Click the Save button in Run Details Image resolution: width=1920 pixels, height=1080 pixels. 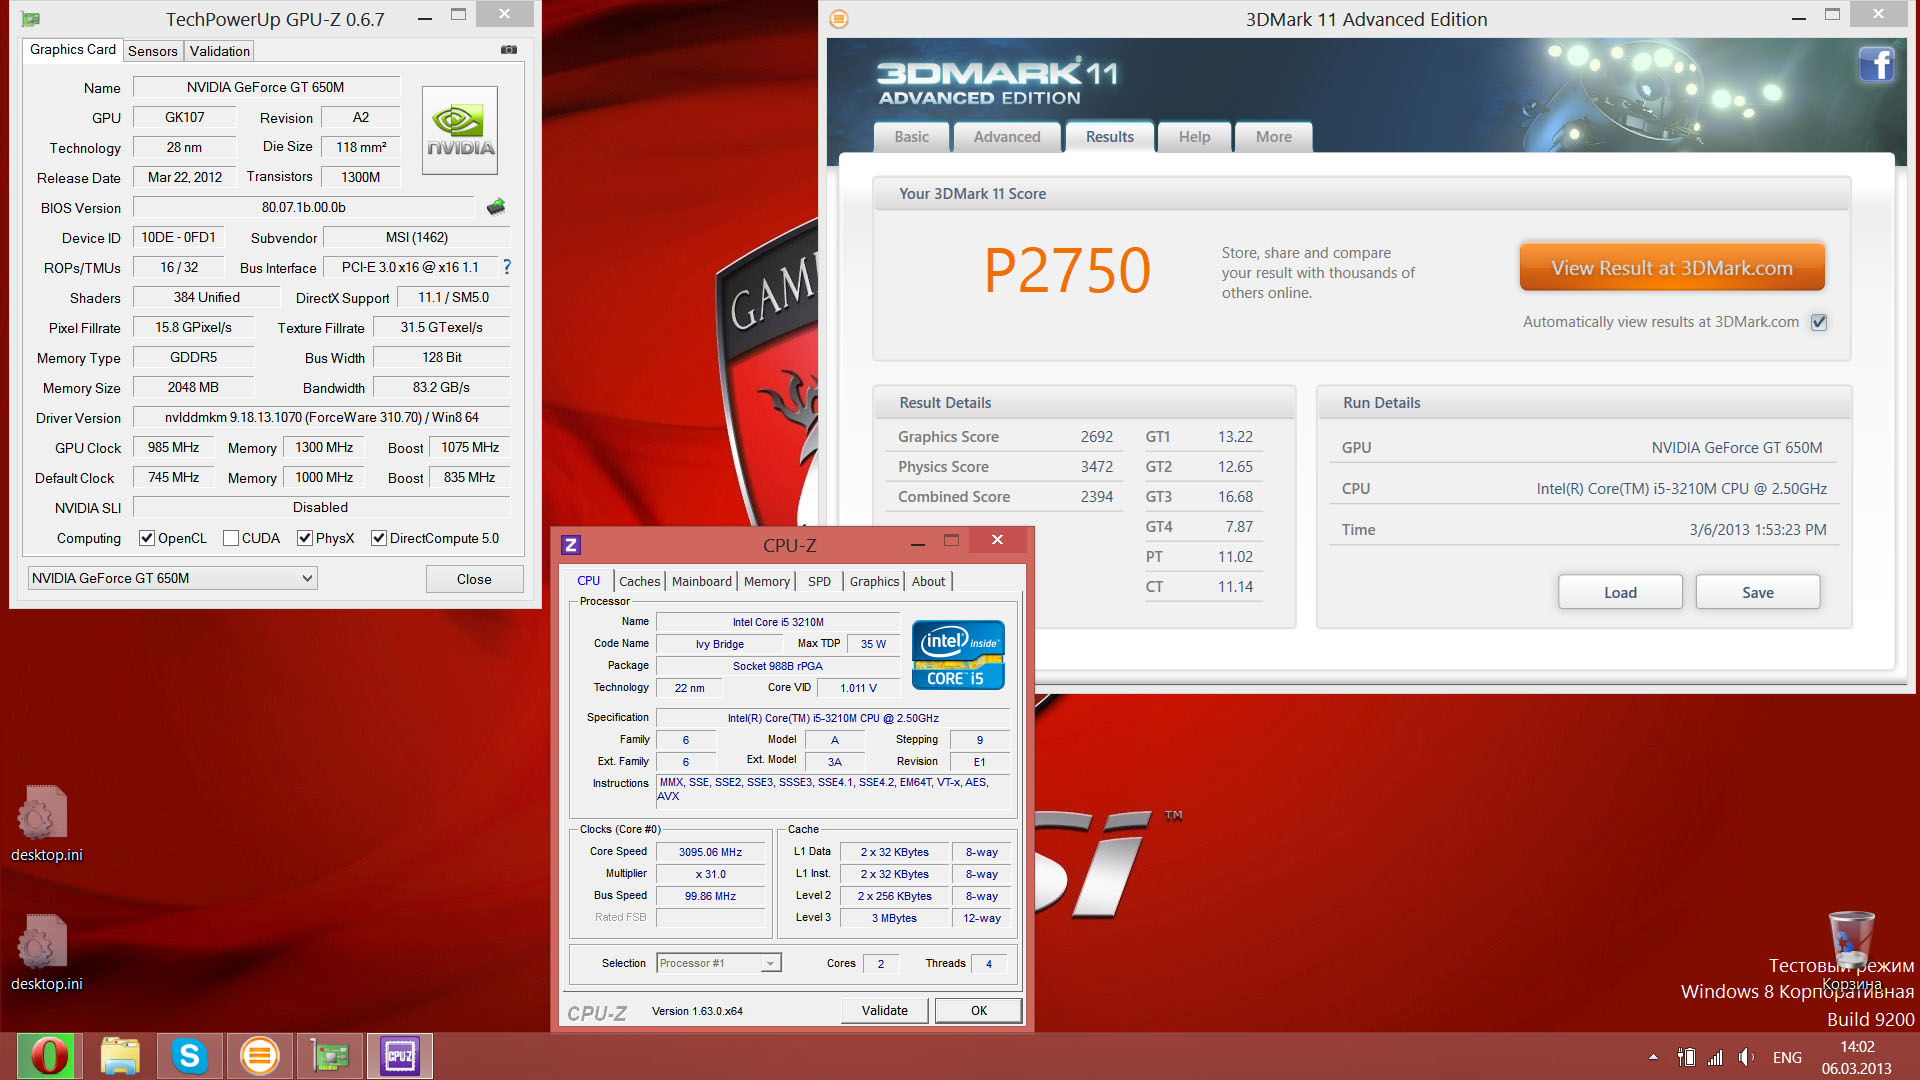click(x=1758, y=592)
